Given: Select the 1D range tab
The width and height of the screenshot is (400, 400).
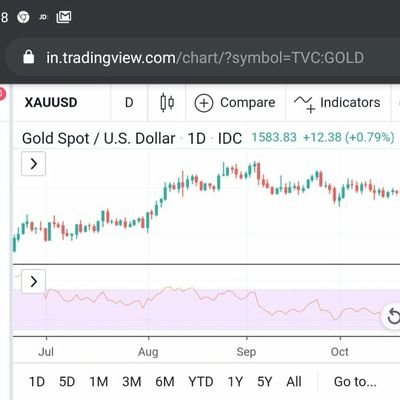Looking at the screenshot, I should (x=37, y=382).
